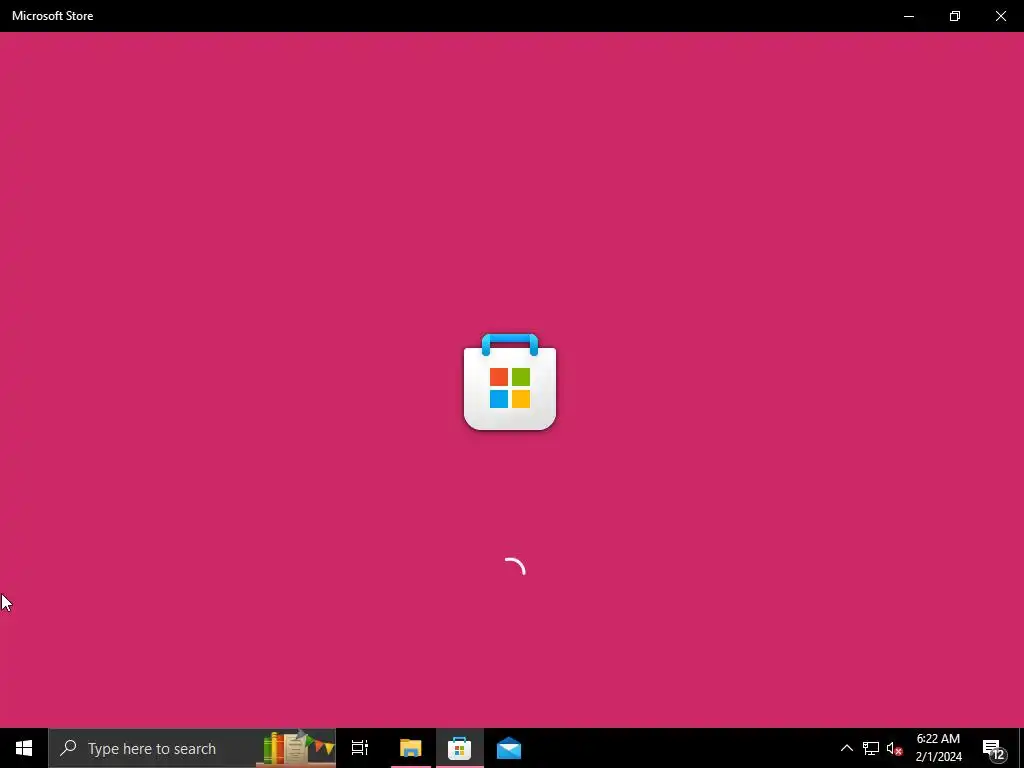The width and height of the screenshot is (1024, 768).
Task: Open the Mail app from the taskbar
Action: coord(509,748)
